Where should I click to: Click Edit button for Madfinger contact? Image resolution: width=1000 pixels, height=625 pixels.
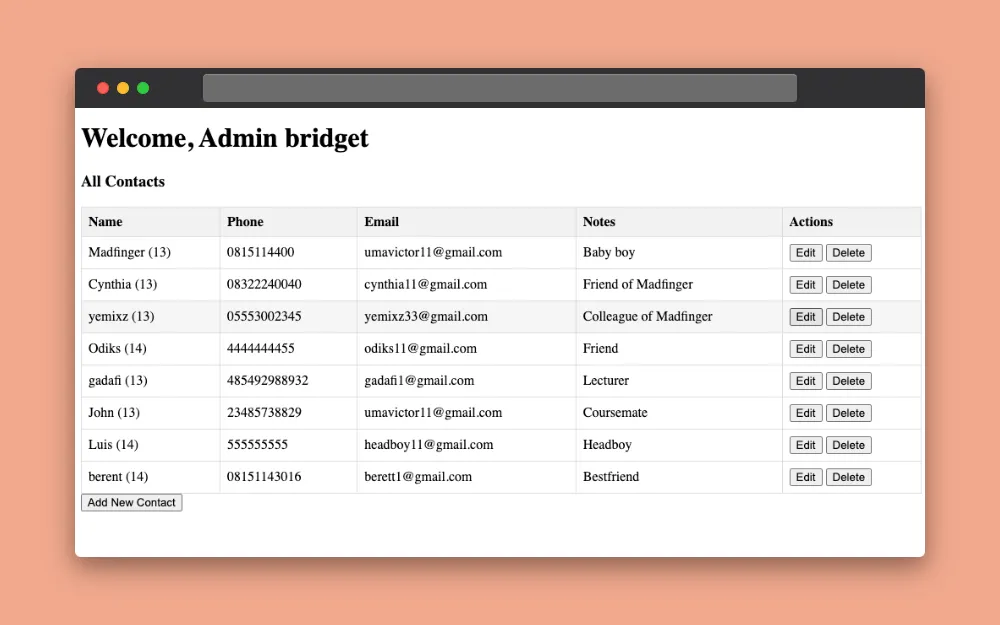click(x=805, y=253)
